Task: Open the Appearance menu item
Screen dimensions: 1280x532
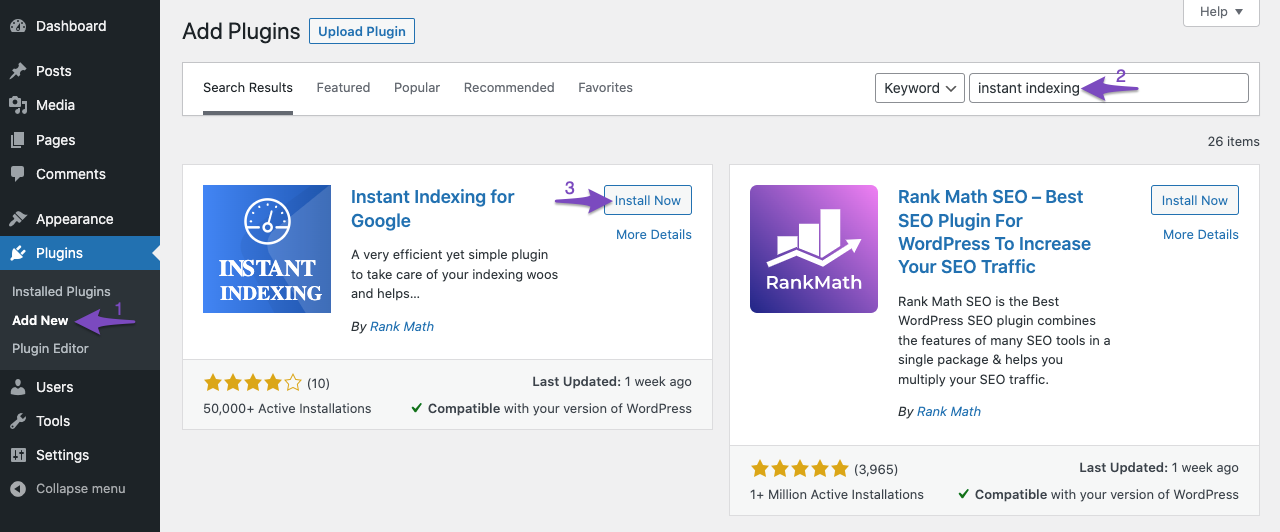Action: tap(80, 219)
